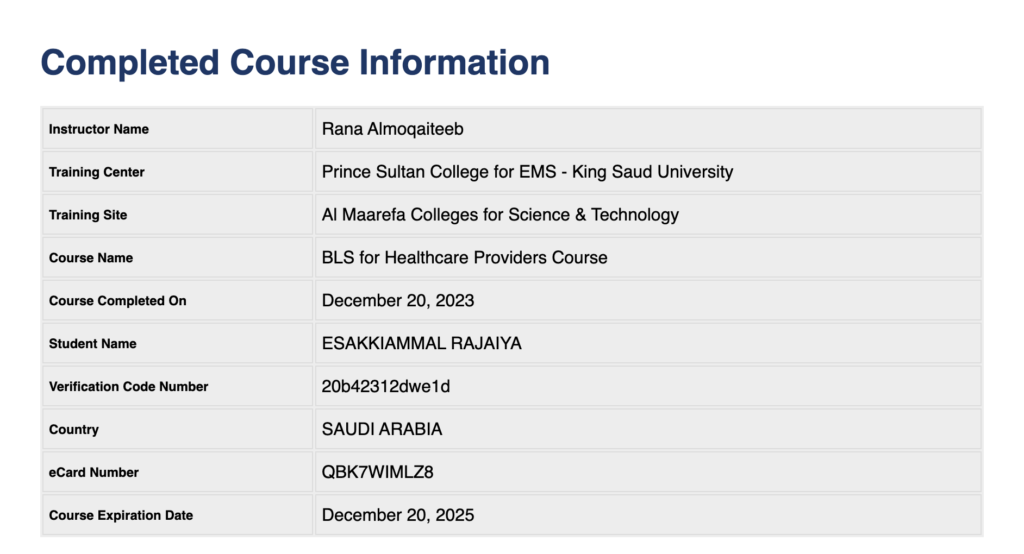Click the Country label cell
The height and width of the screenshot is (554, 1024).
click(x=74, y=430)
